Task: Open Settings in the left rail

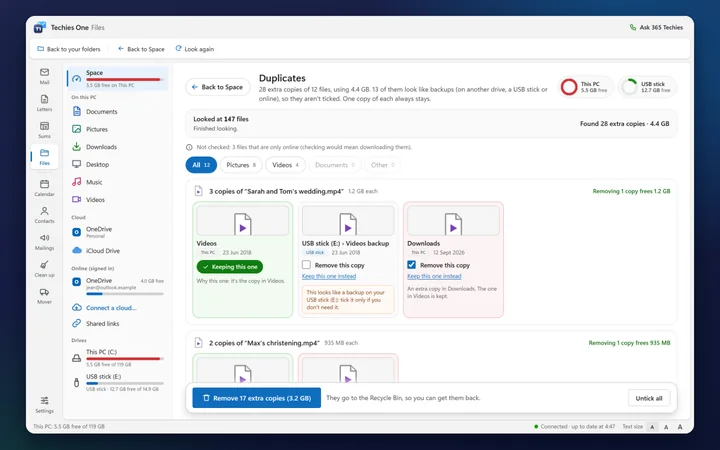Action: click(x=45, y=405)
